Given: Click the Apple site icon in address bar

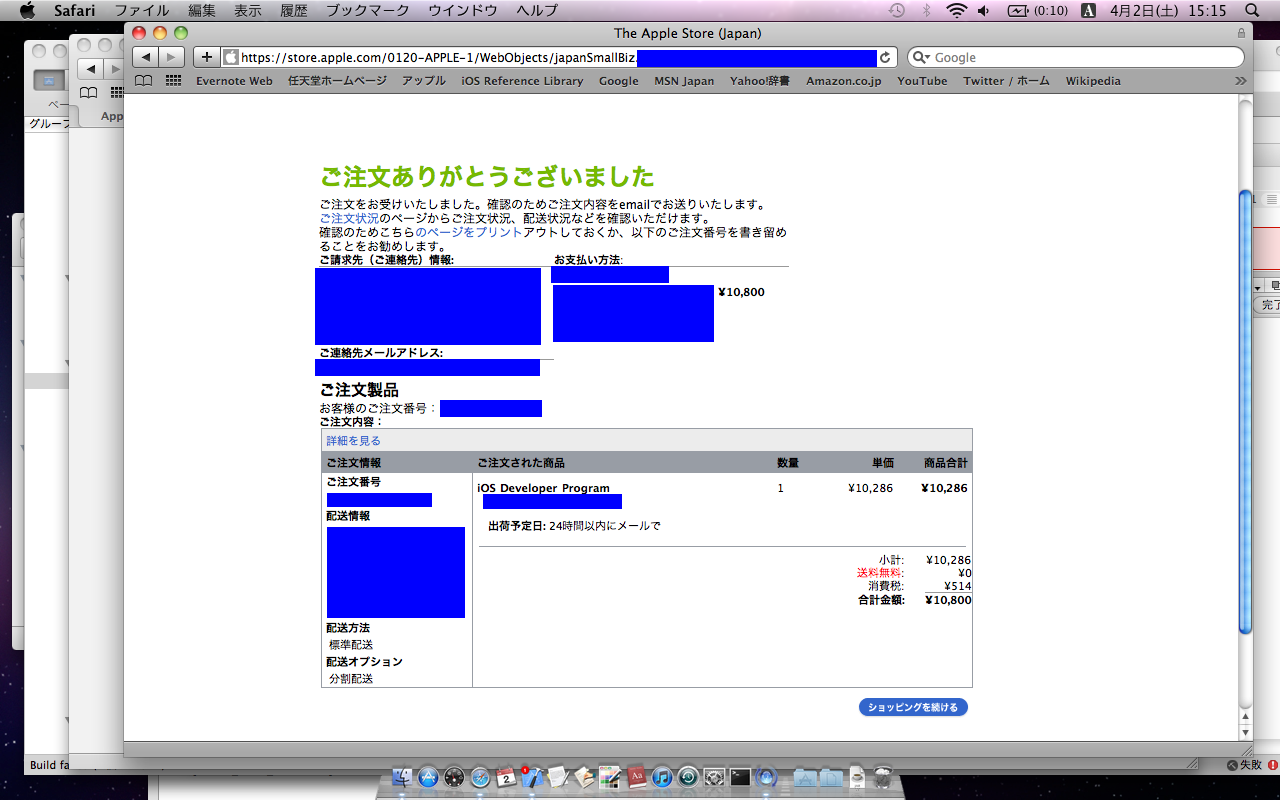Looking at the screenshot, I should [x=231, y=57].
